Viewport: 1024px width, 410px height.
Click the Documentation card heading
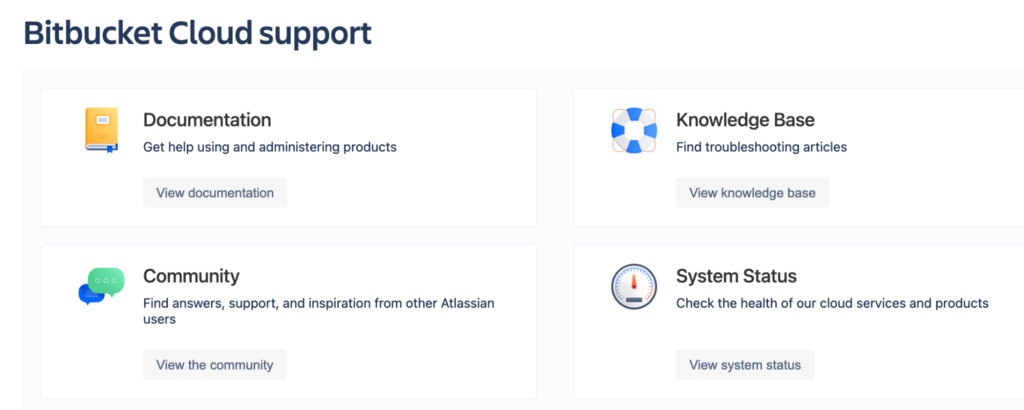point(207,120)
